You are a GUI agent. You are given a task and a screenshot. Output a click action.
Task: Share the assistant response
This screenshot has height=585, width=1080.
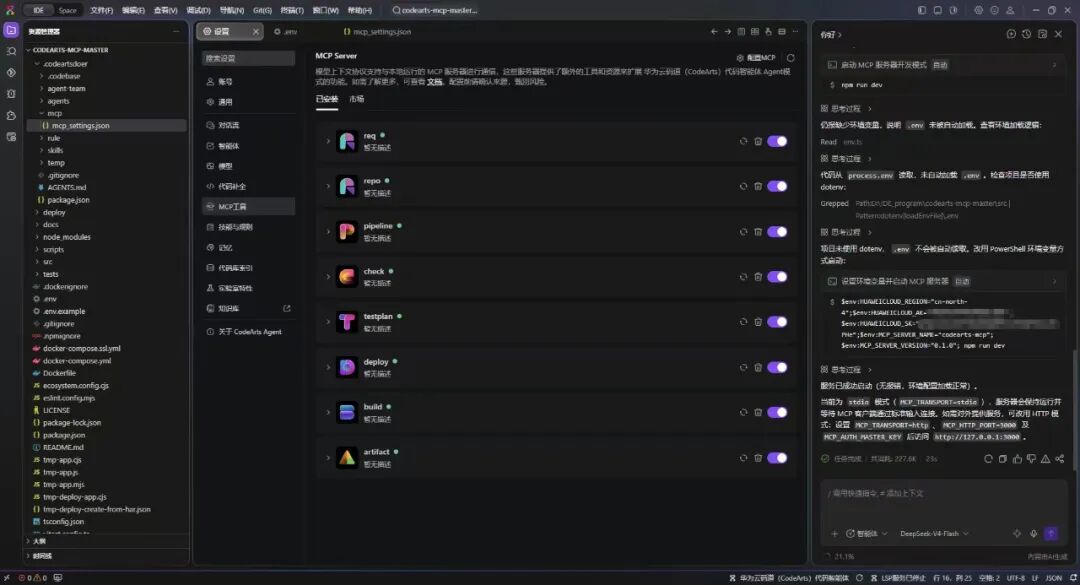click(1059, 459)
